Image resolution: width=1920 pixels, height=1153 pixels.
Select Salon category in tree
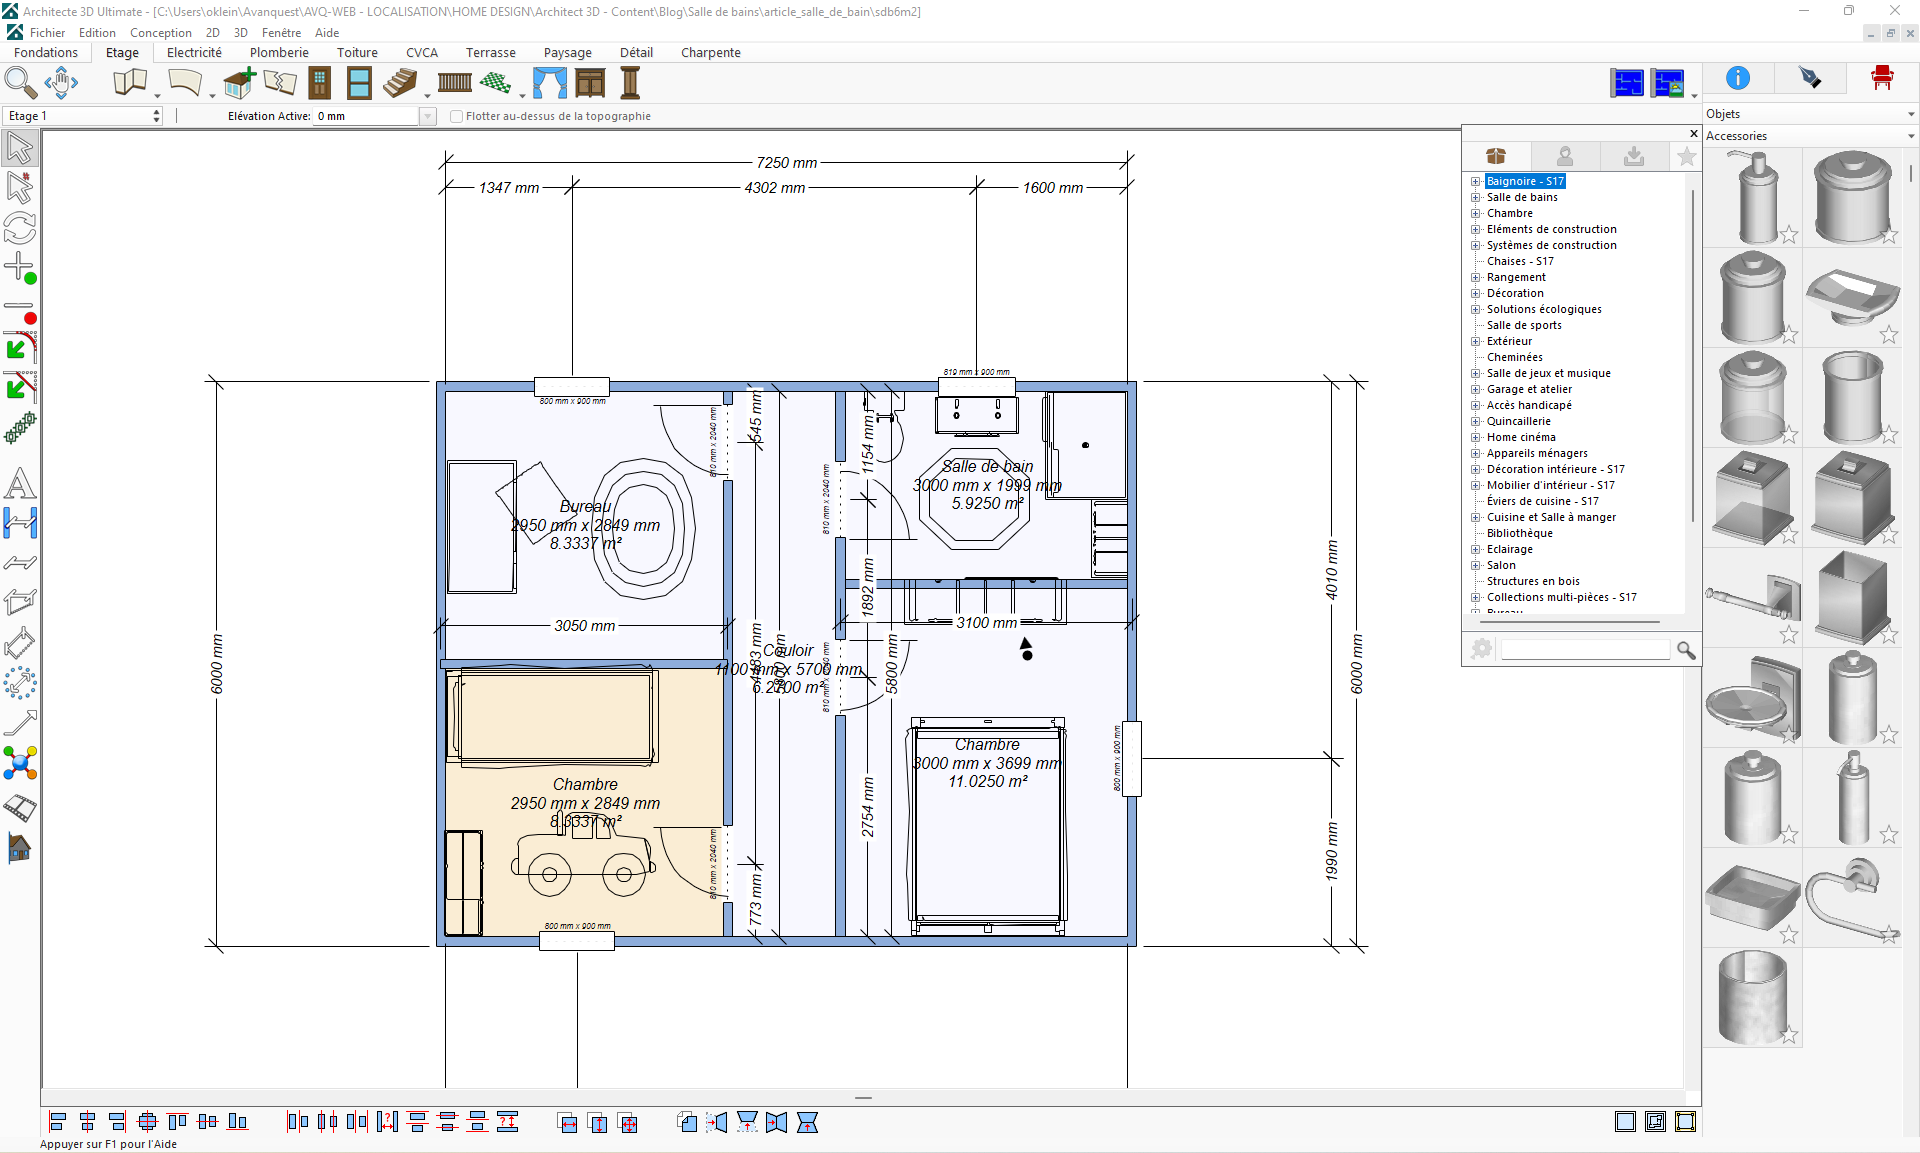click(1501, 565)
